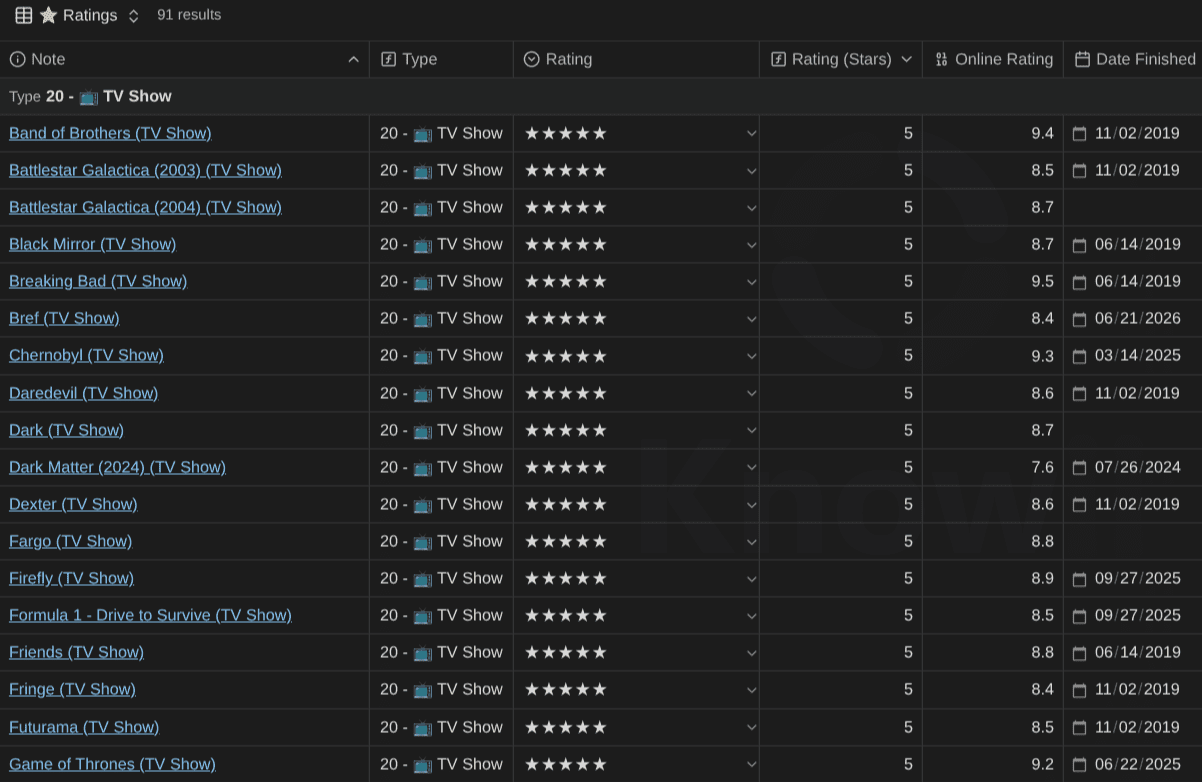
Task: Toggle sort arrow in Note column header
Action: pyautogui.click(x=353, y=60)
